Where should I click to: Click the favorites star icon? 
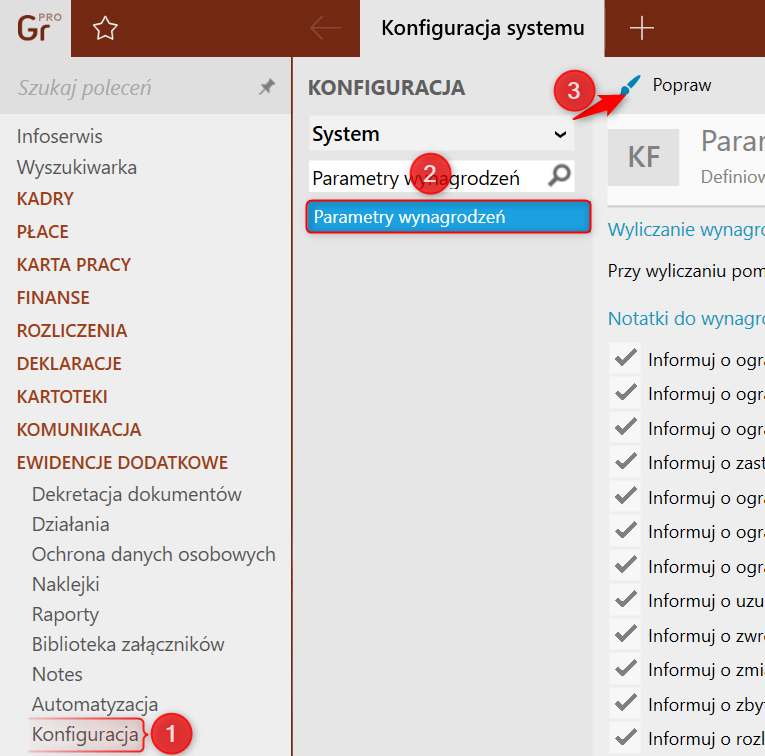point(105,29)
